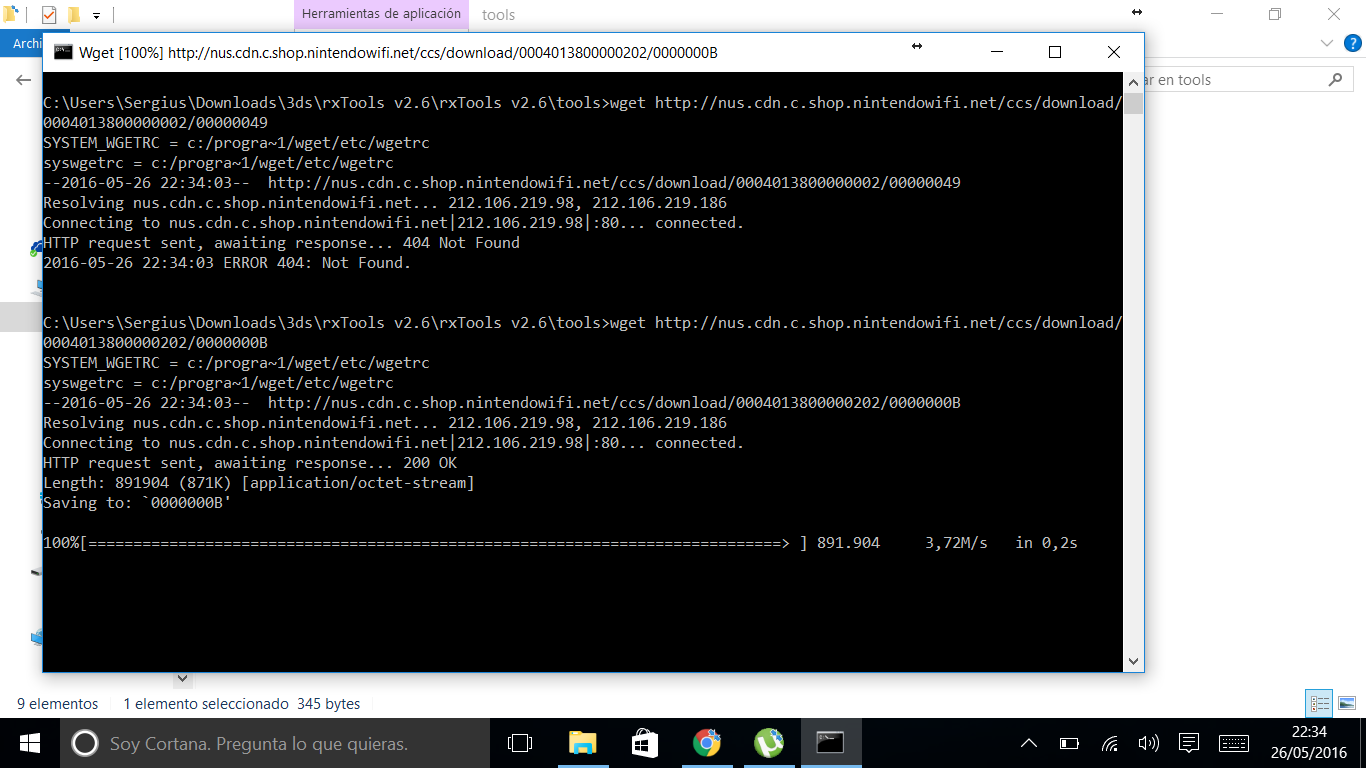Viewport: 1366px width, 768px height.
Task: Click the search field in the tools folder
Action: 1246,80
